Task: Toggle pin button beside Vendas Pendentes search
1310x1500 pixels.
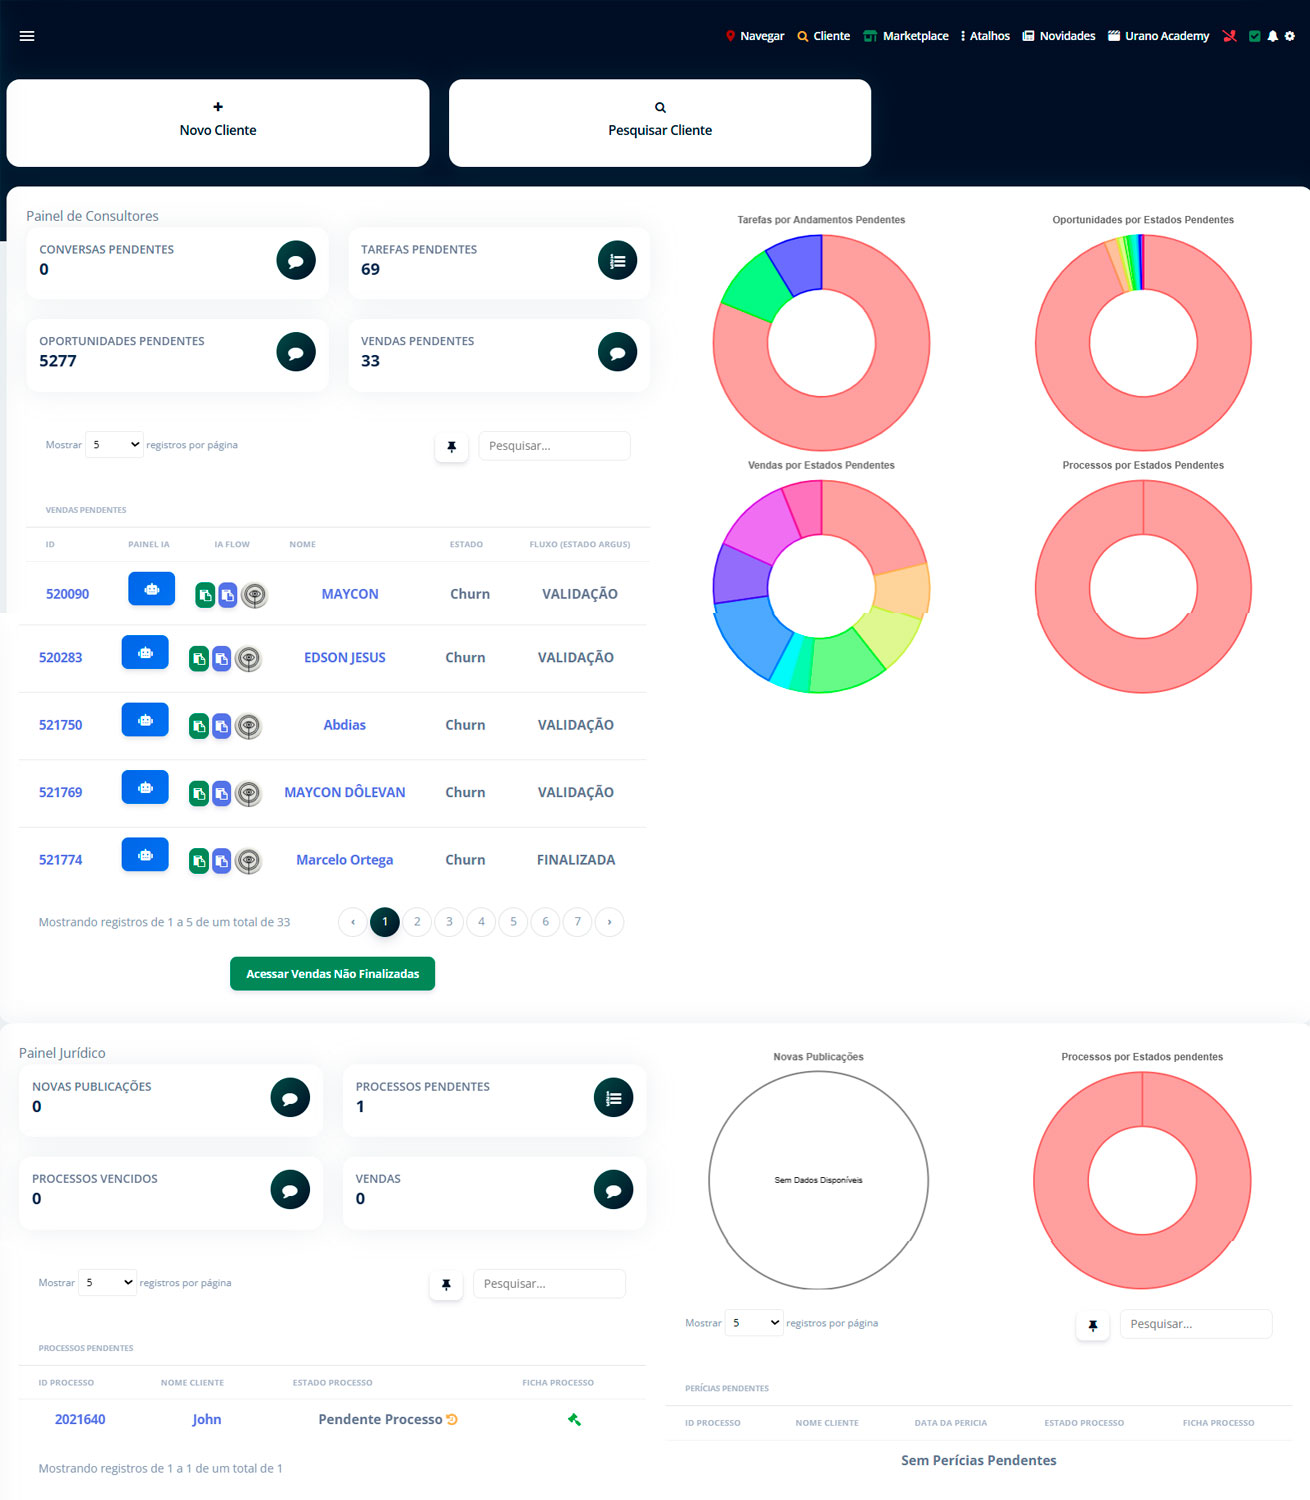Action: pos(451,447)
